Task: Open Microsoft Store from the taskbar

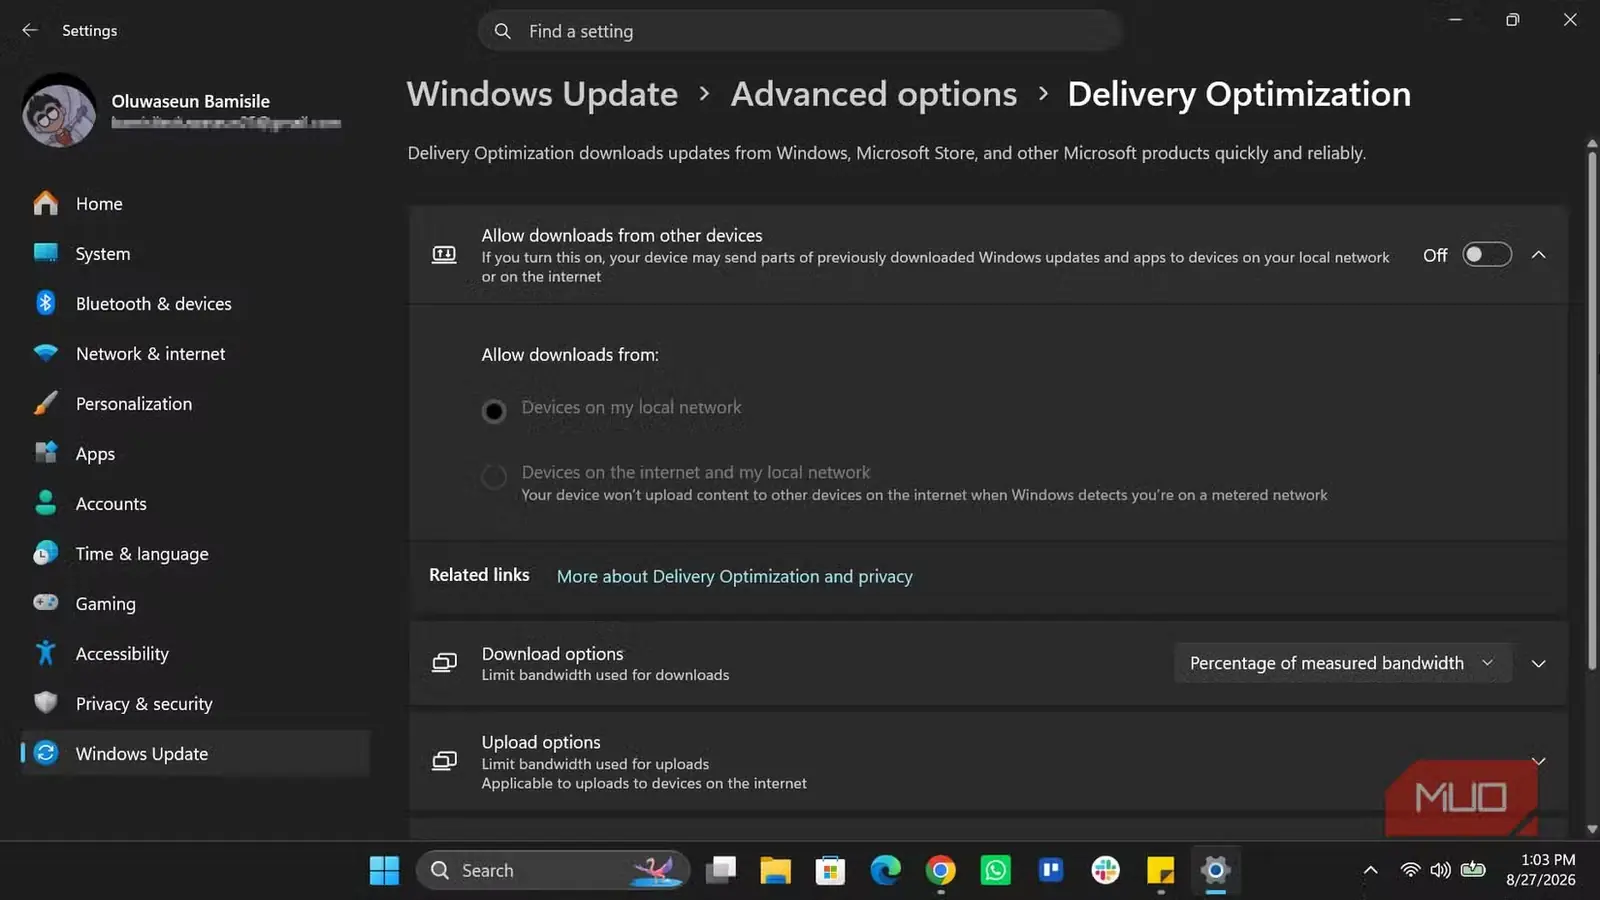Action: [x=830, y=870]
